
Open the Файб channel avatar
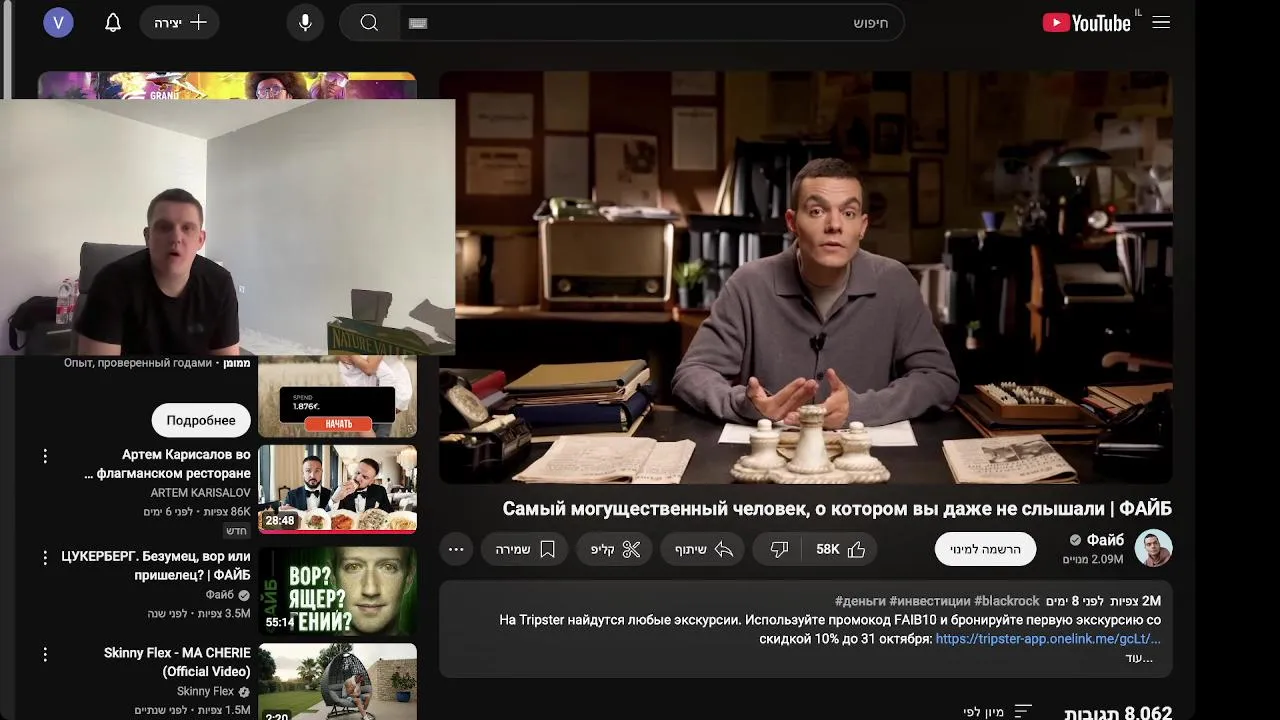click(1153, 548)
